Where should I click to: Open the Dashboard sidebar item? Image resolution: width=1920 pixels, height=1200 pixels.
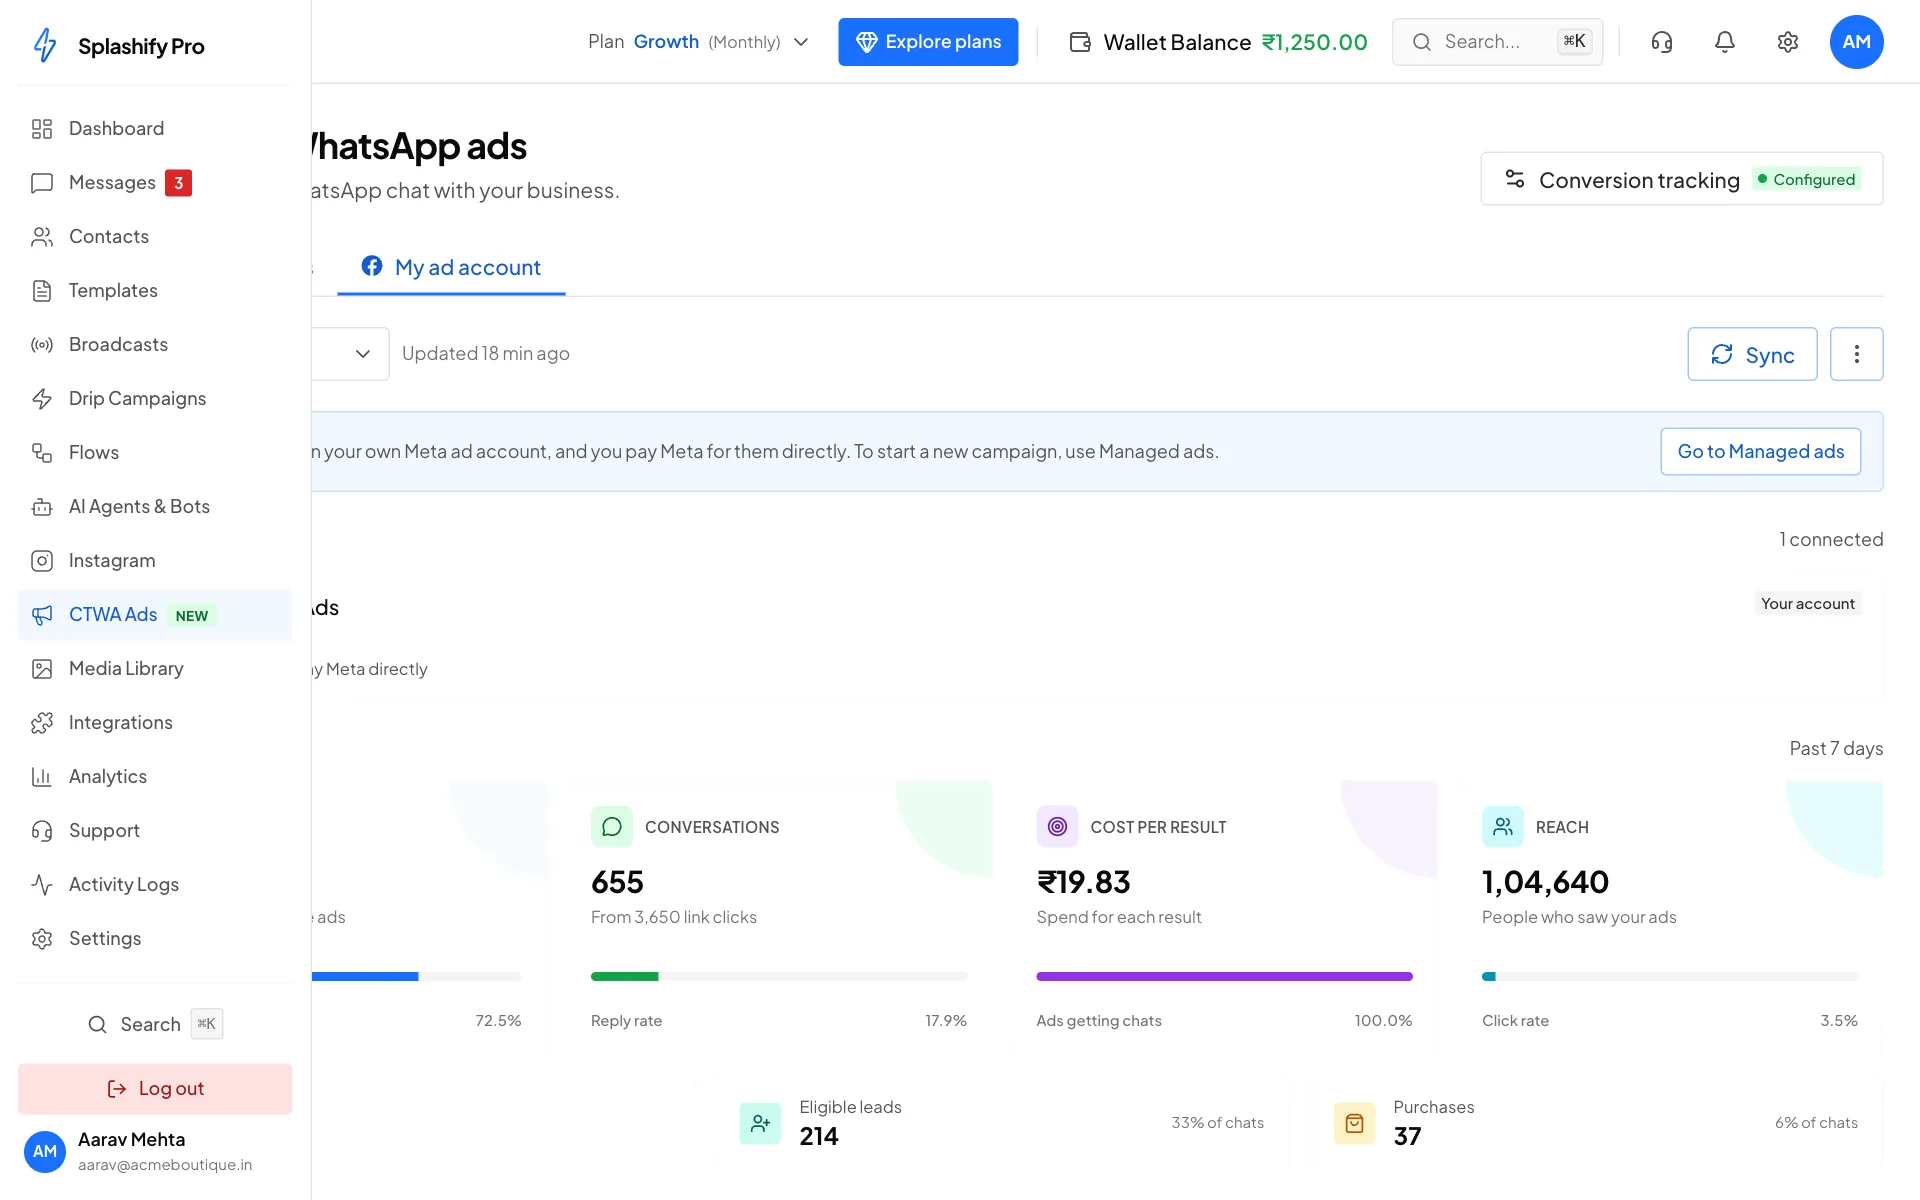[155, 129]
